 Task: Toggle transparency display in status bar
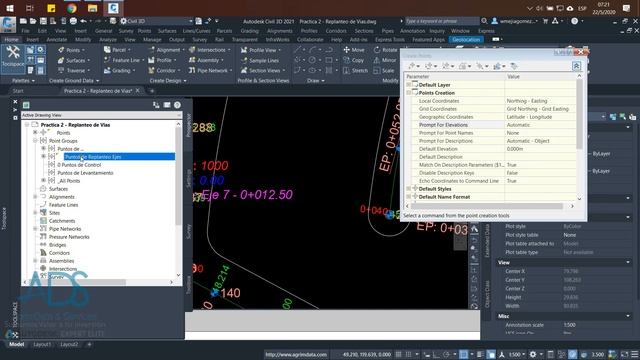491,354
